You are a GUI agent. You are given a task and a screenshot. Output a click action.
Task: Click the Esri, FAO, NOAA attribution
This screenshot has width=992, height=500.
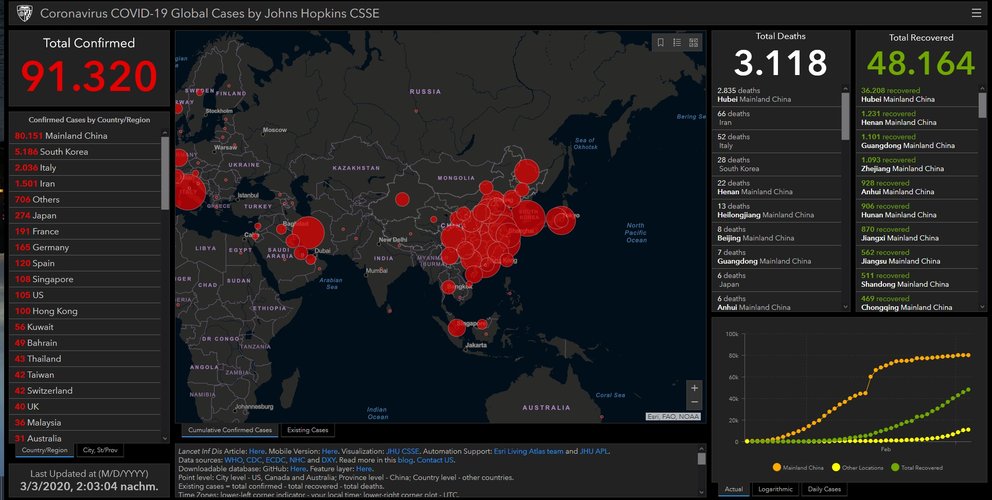tap(673, 416)
